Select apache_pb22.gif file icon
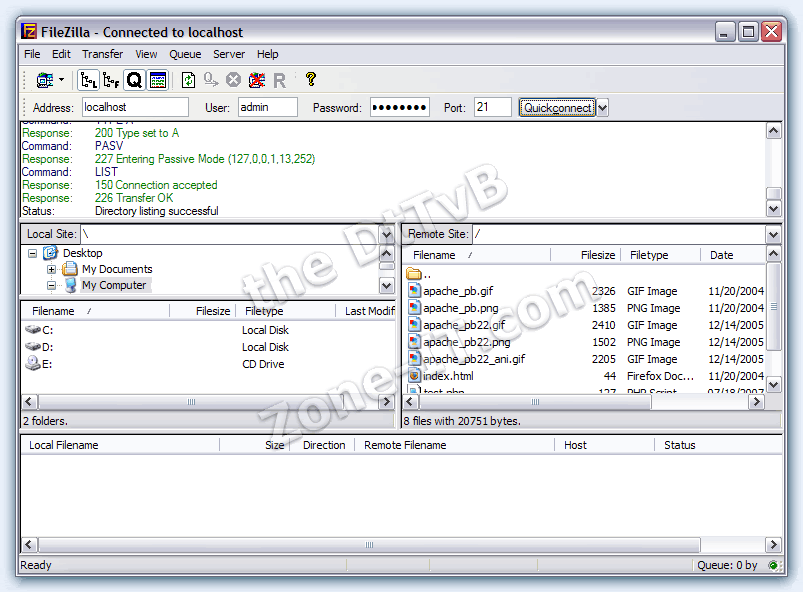Image resolution: width=803 pixels, height=592 pixels. (414, 325)
